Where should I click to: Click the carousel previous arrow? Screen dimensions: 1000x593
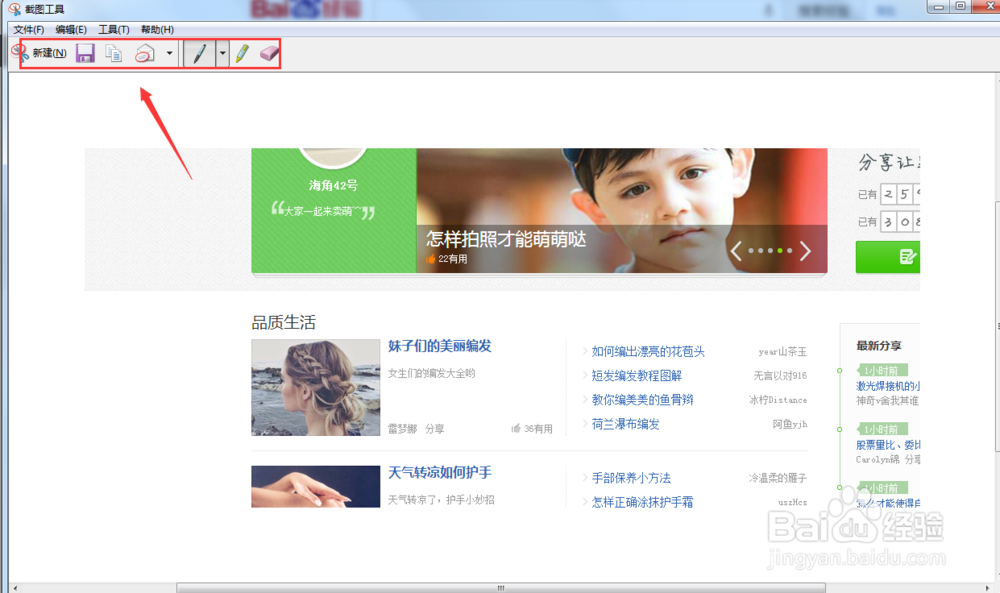click(x=737, y=252)
